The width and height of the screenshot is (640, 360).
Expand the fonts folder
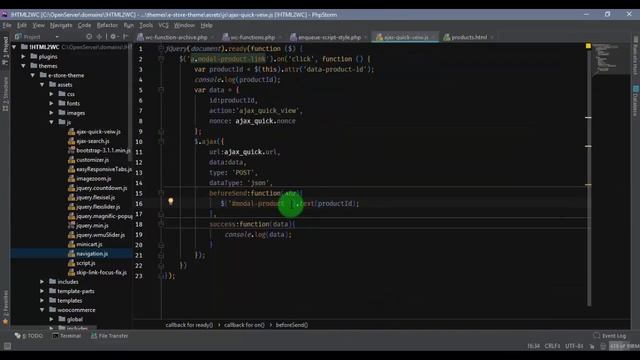coord(51,104)
